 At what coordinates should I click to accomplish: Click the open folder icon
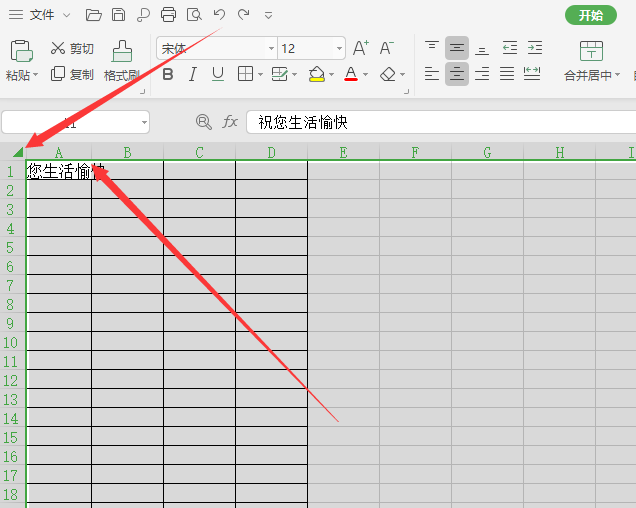pos(93,15)
